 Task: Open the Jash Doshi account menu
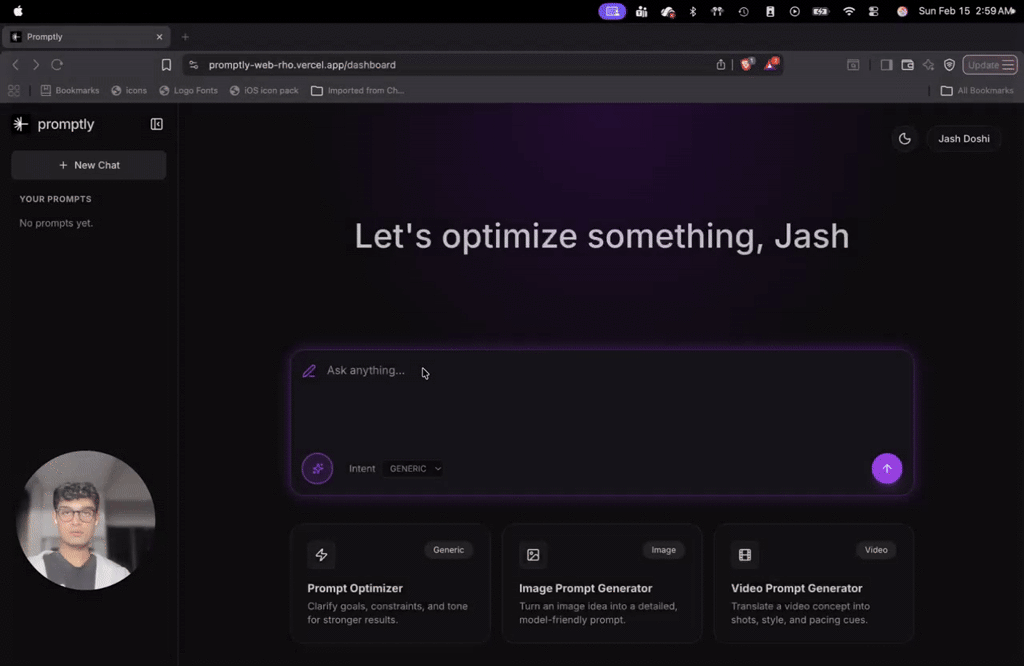tap(963, 139)
